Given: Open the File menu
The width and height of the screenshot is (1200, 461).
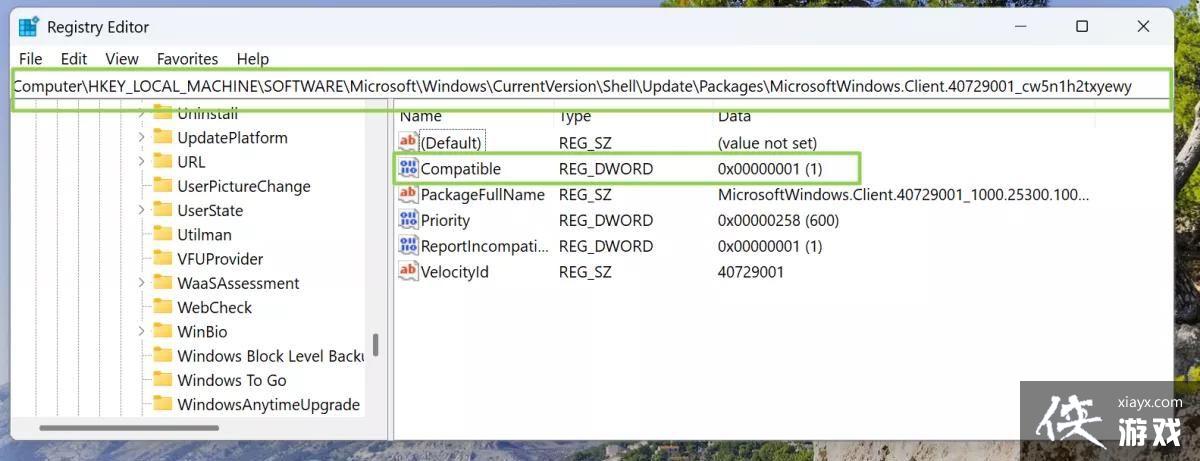Looking at the screenshot, I should pyautogui.click(x=31, y=59).
